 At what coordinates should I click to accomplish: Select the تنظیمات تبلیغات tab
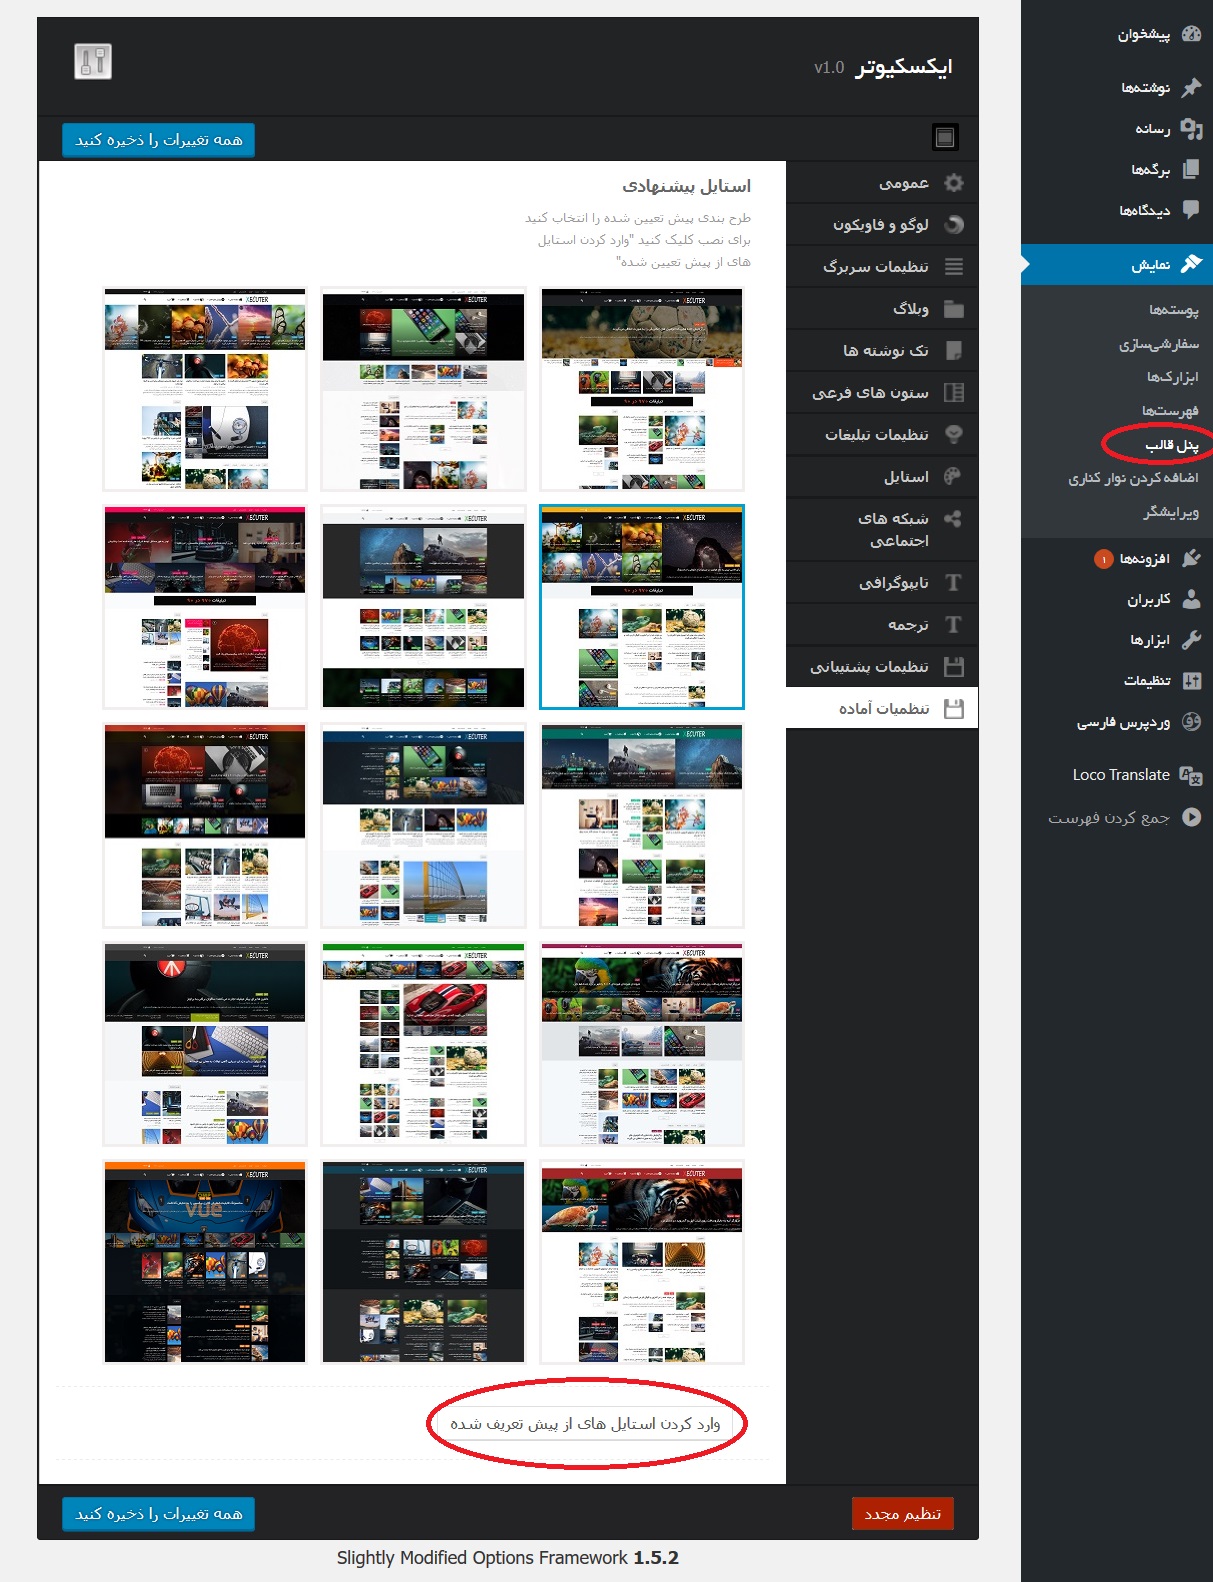pyautogui.click(x=876, y=435)
